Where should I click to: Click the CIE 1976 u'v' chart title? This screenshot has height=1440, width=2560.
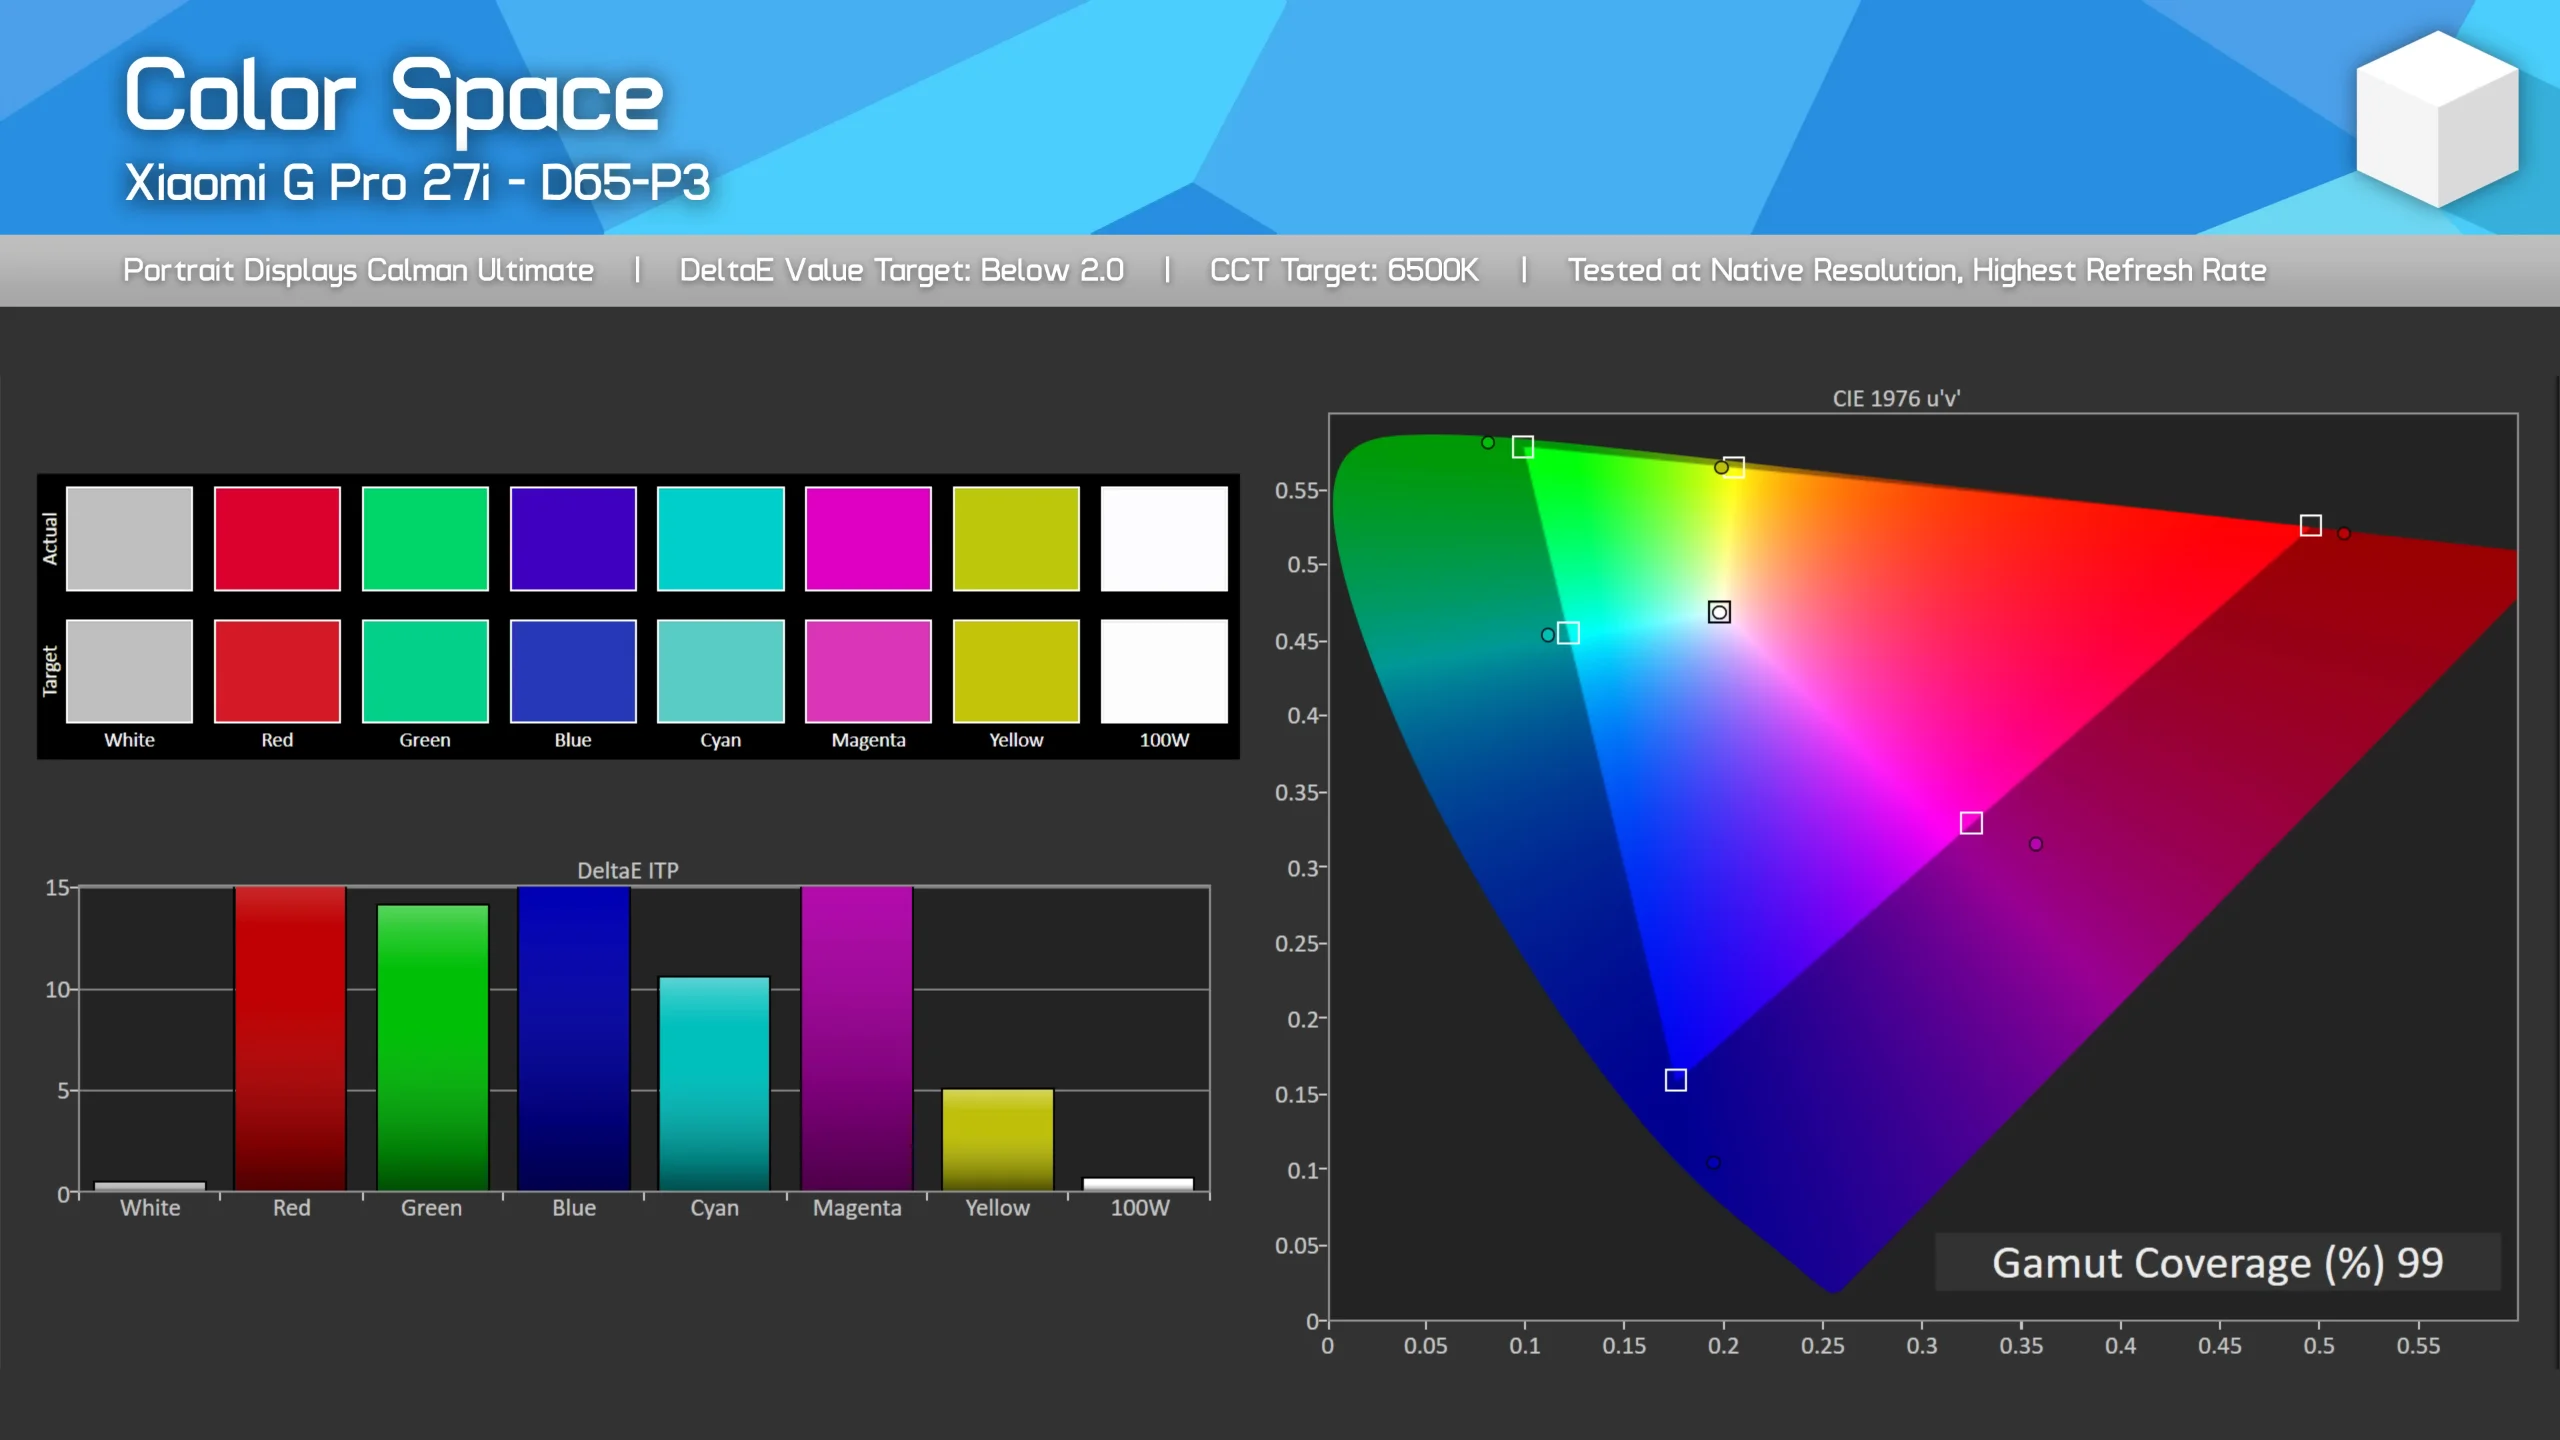click(1896, 398)
